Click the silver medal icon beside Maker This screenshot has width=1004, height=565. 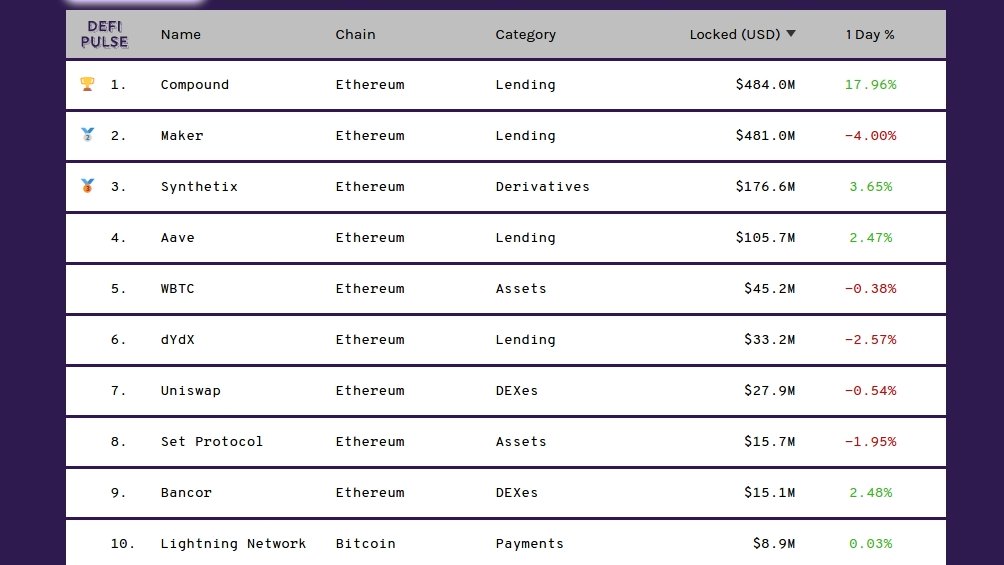[x=88, y=135]
